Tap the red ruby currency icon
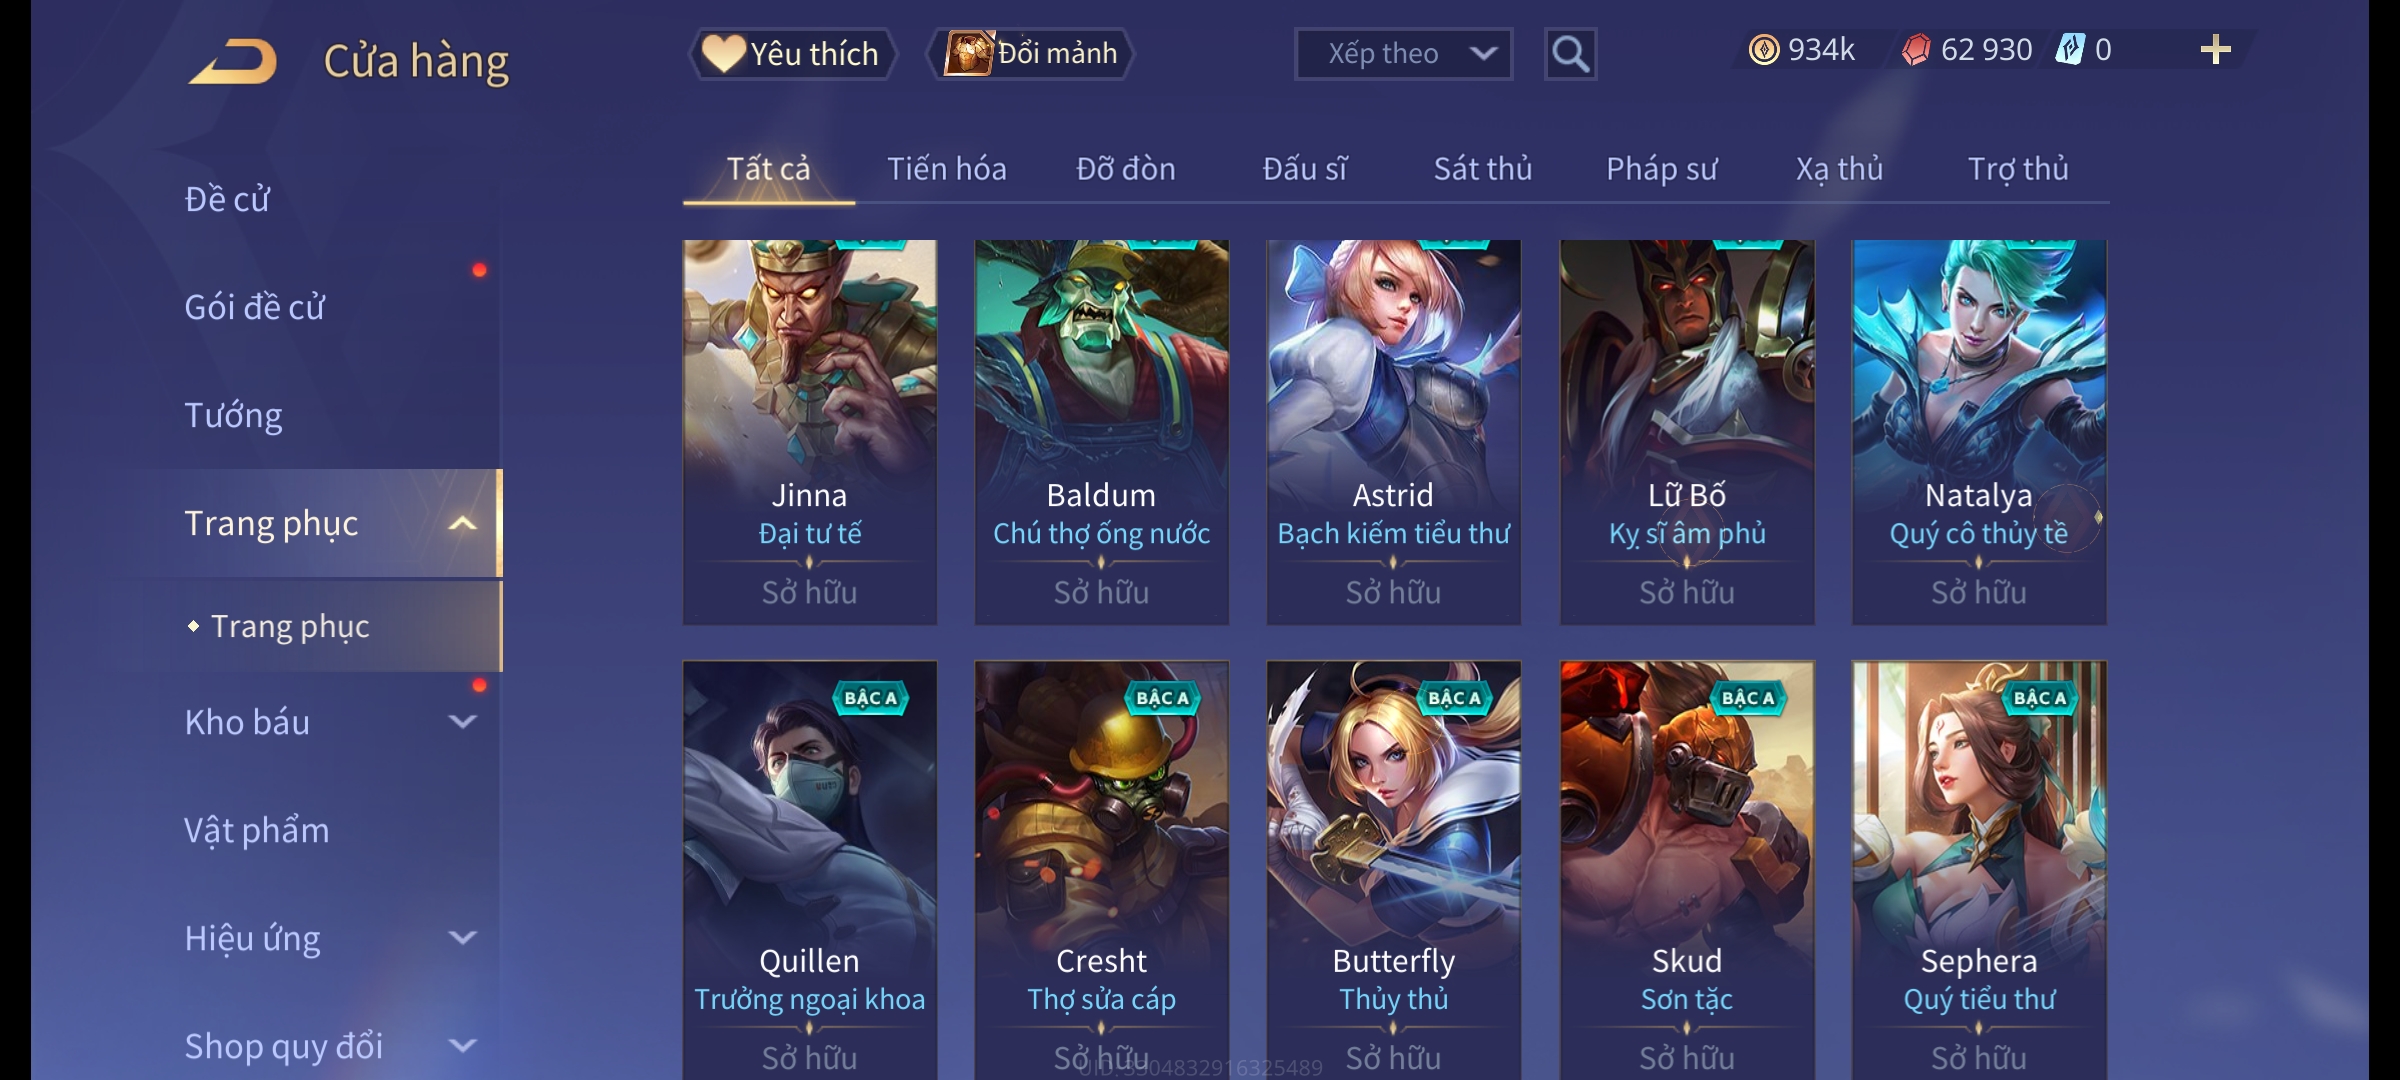This screenshot has width=2400, height=1080. point(1916,50)
